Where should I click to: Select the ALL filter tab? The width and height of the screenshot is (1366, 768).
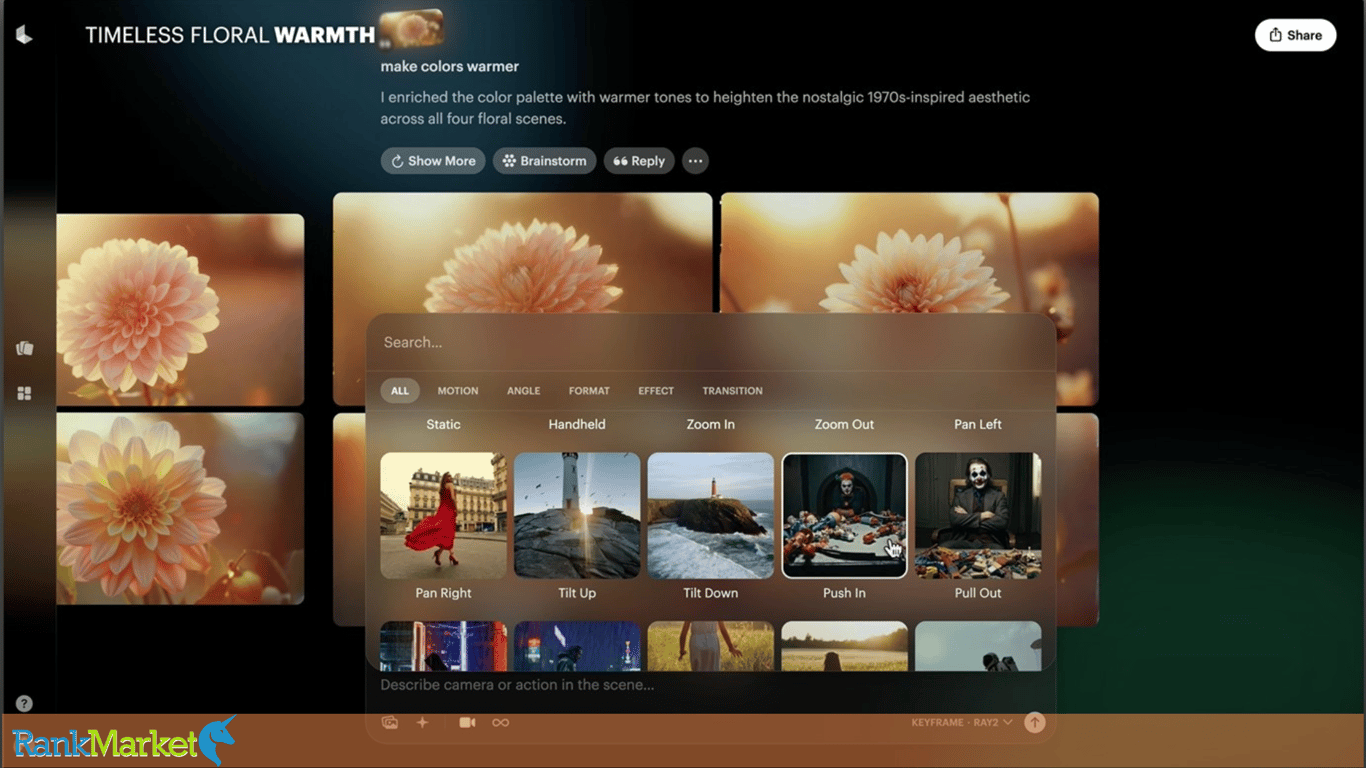point(400,391)
